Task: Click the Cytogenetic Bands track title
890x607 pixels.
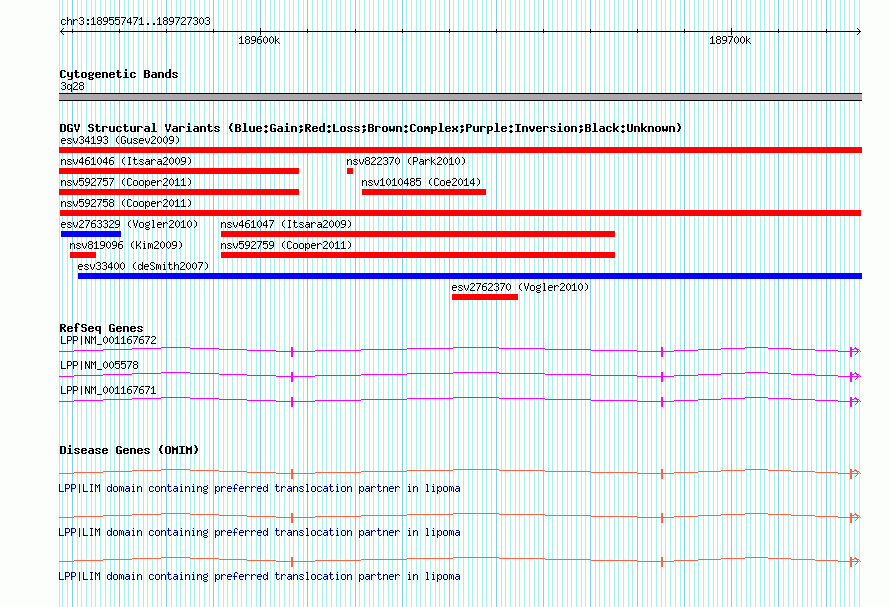Action: 119,74
